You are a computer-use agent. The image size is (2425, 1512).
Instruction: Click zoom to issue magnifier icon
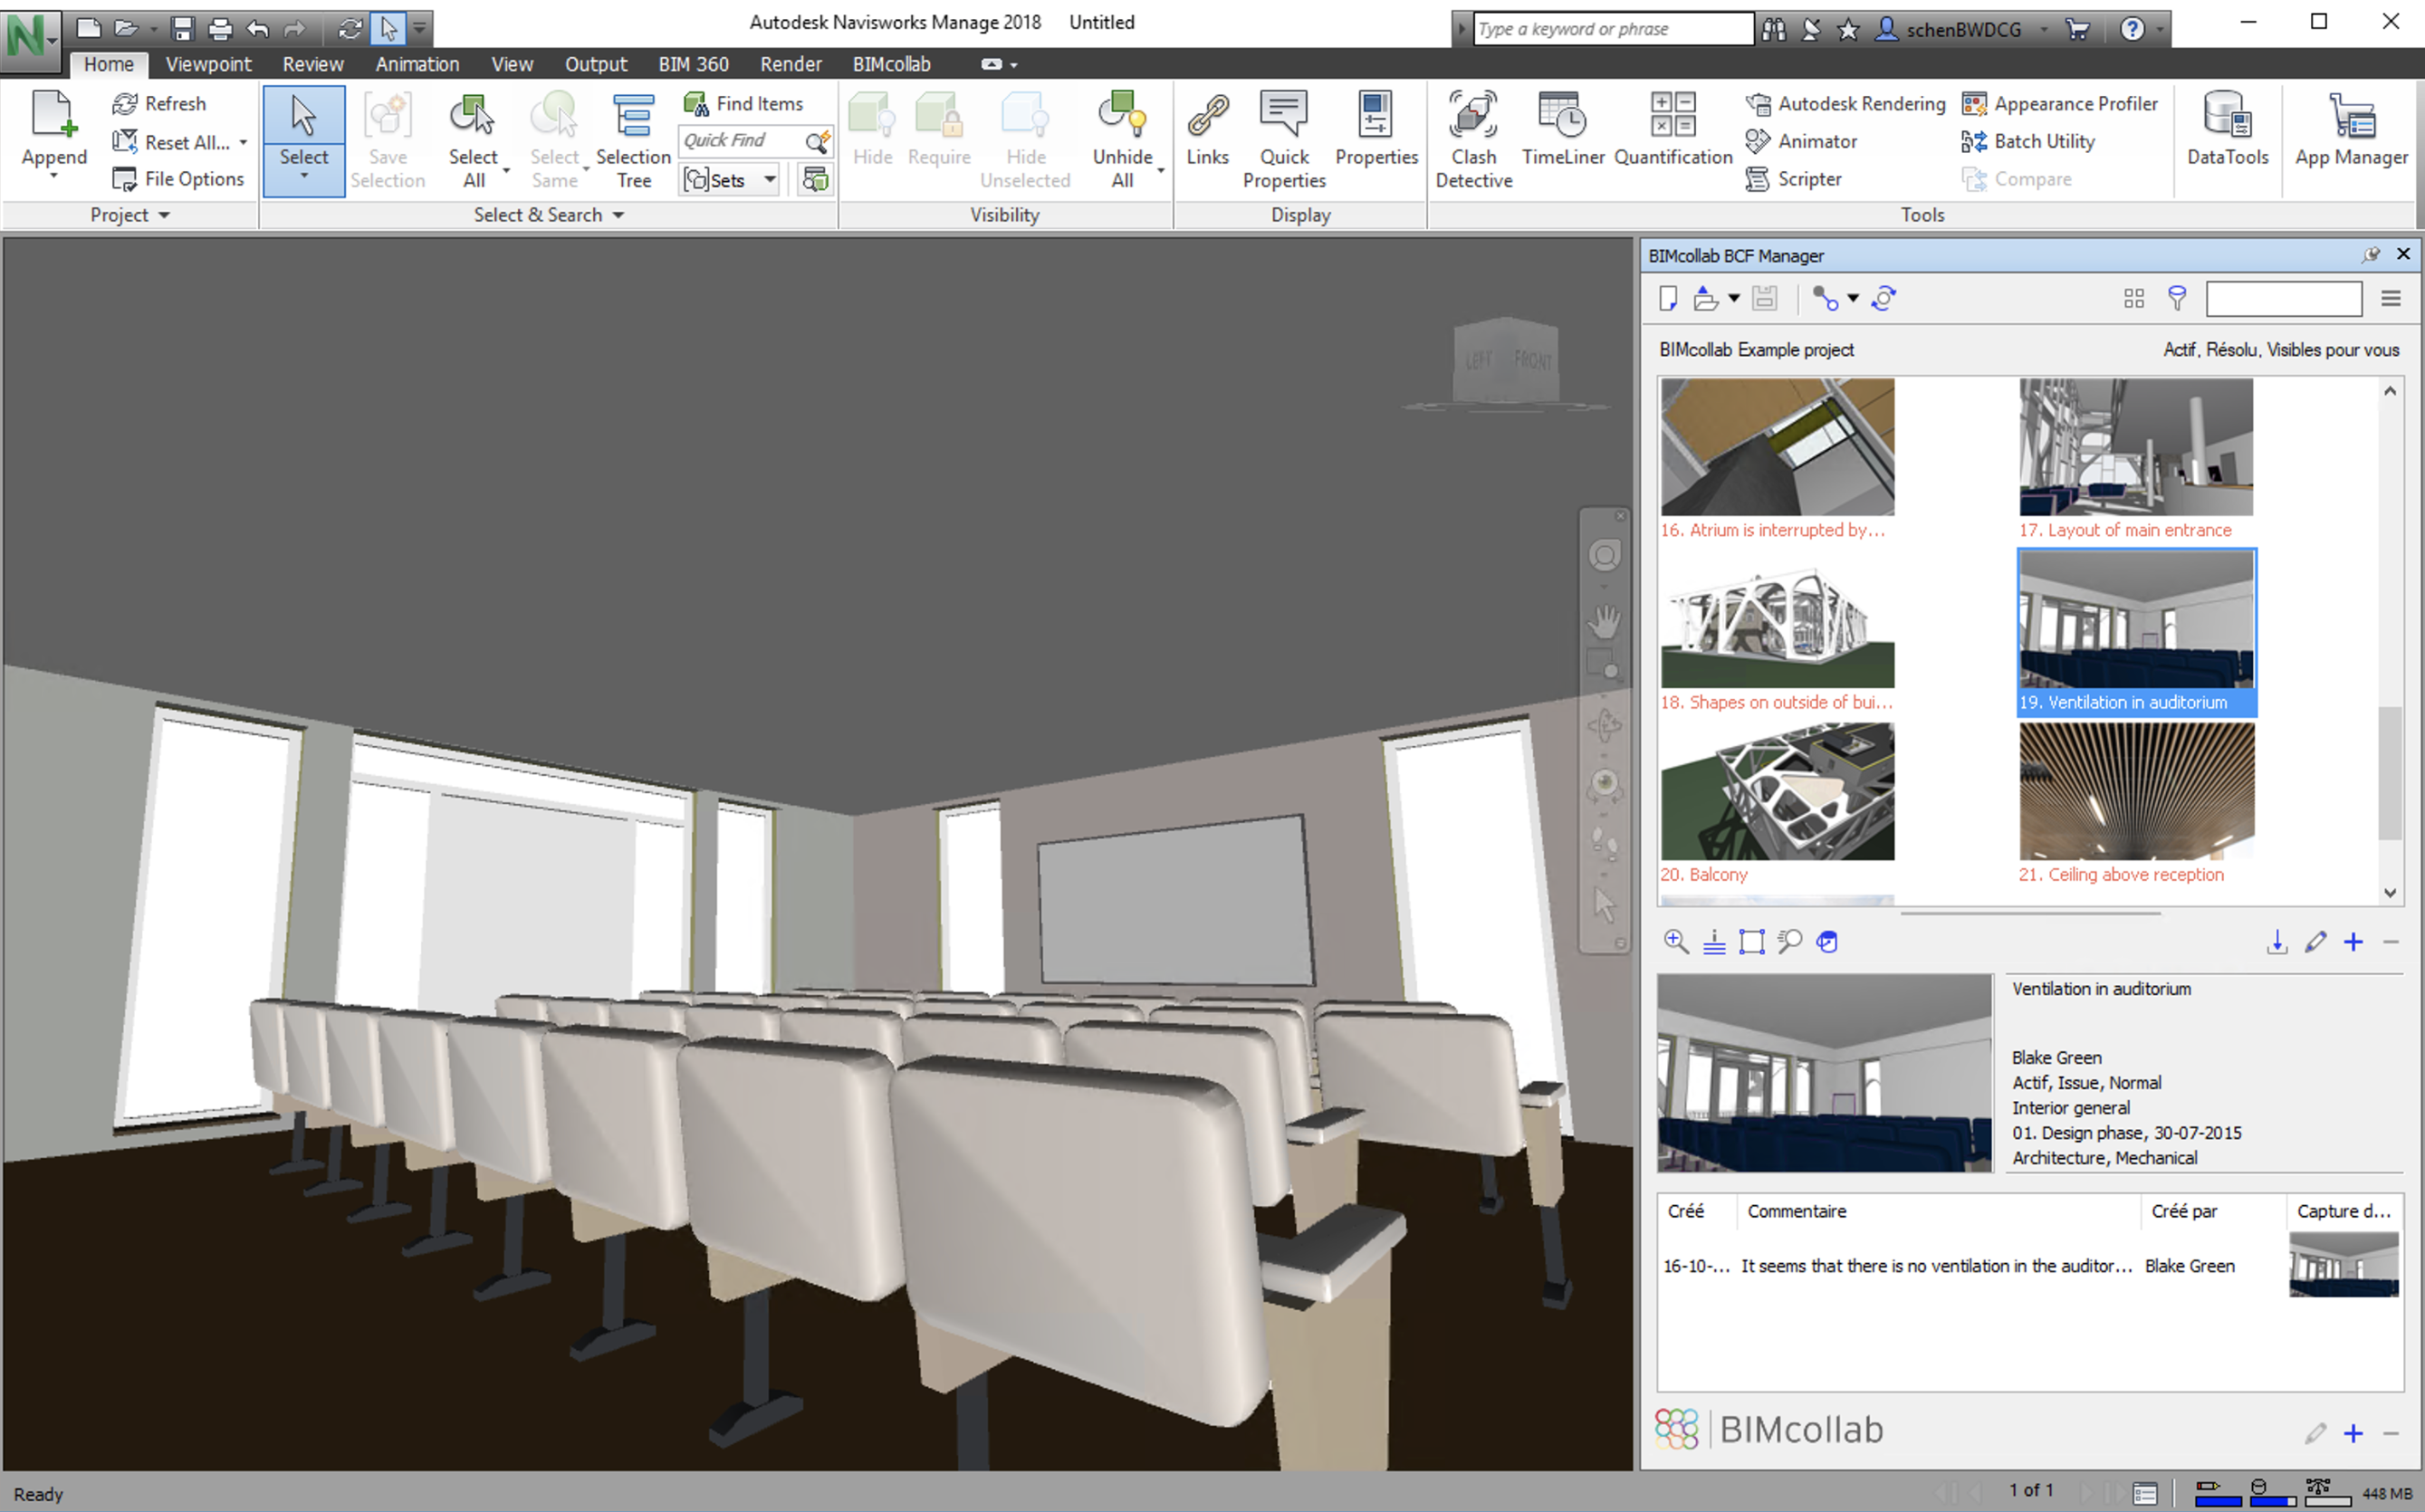click(1676, 941)
